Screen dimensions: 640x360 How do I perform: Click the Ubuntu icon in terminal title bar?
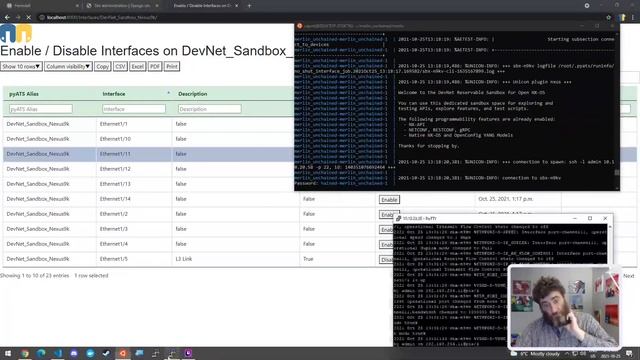(300, 26)
